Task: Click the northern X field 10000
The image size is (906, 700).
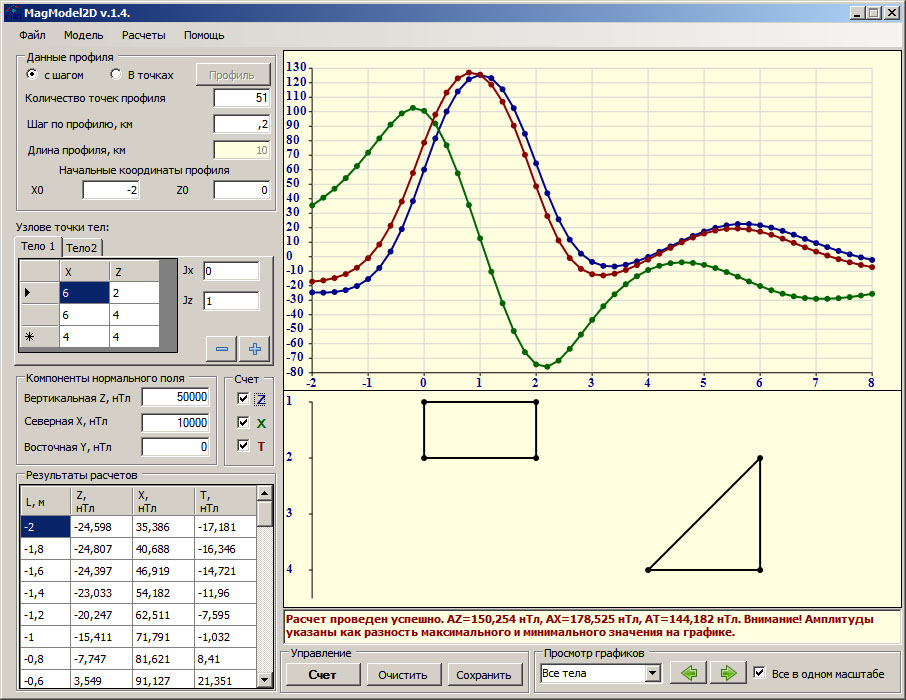Action: (x=176, y=423)
